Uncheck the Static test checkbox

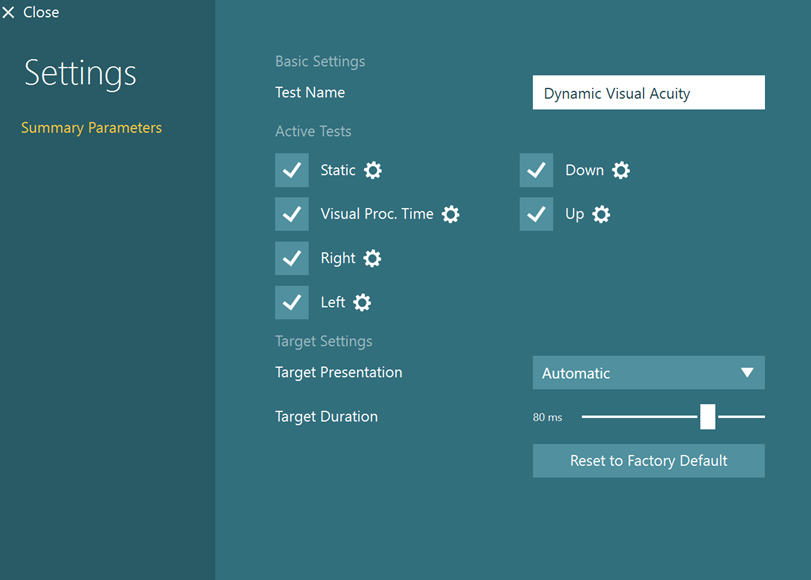tap(292, 170)
